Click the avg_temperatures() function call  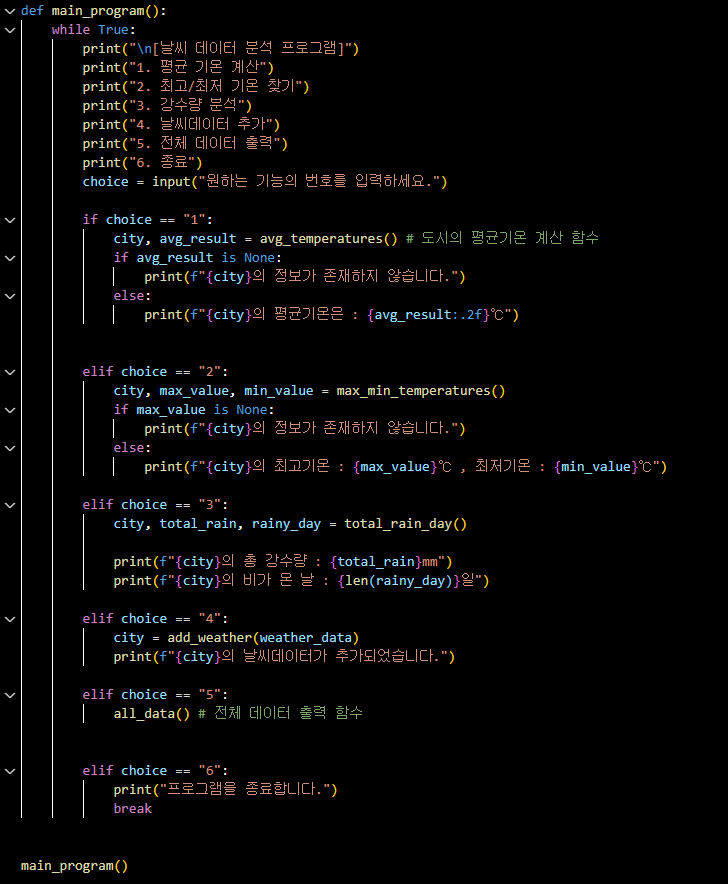coord(328,239)
